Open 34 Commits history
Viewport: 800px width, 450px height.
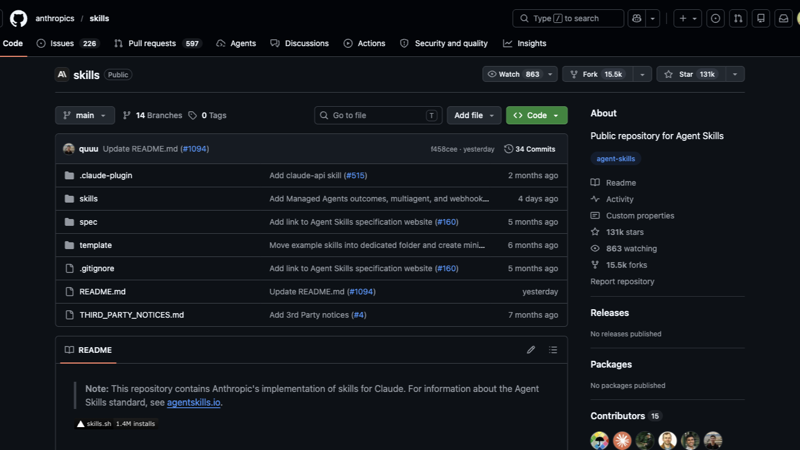pyautogui.click(x=530, y=149)
